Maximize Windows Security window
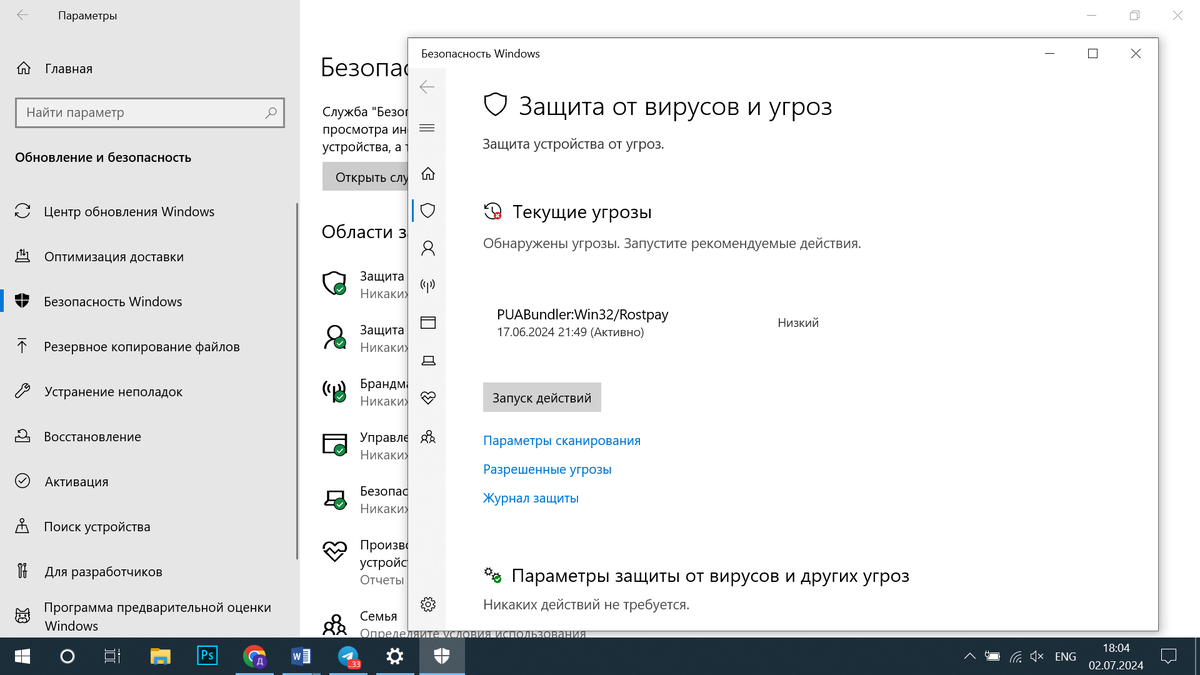 (x=1092, y=54)
